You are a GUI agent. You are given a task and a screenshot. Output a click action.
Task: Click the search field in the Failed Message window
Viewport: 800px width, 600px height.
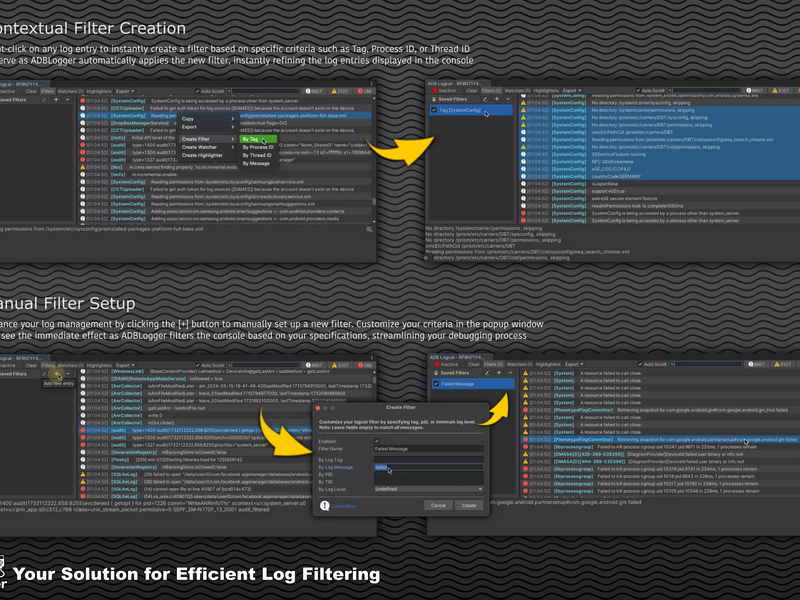coord(708,364)
